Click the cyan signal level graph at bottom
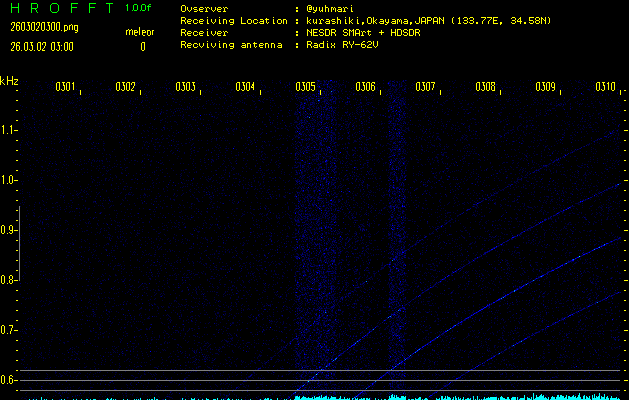This screenshot has height=400, width=629. [460, 396]
